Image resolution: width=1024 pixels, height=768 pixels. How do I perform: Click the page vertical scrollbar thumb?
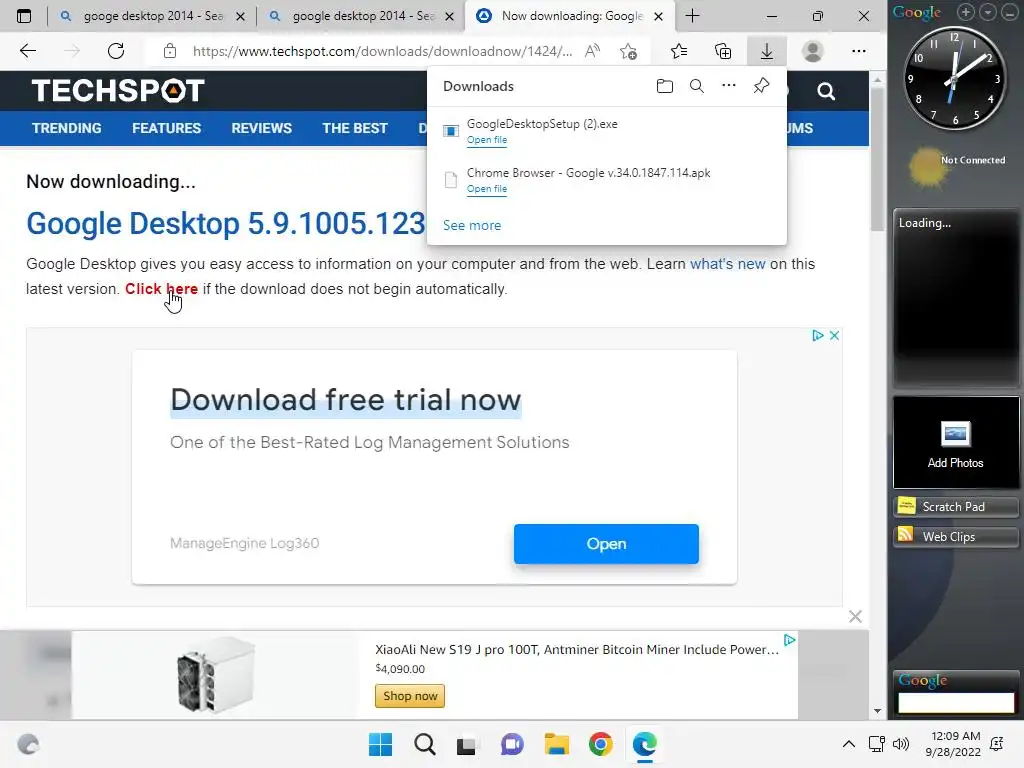coord(877,158)
